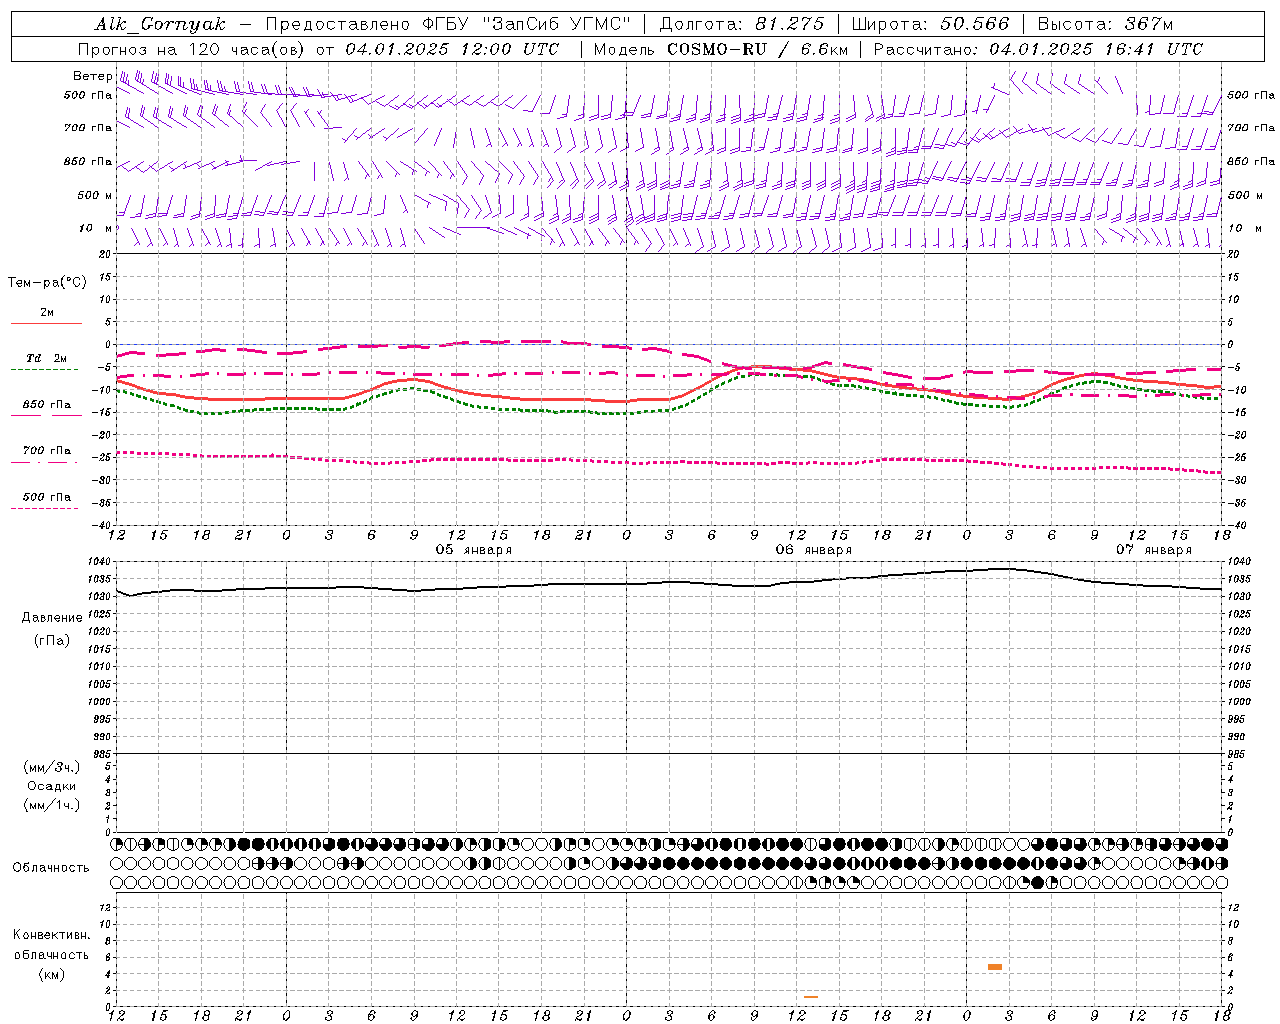
Task: Click the computed time Рассчитано: 04.01.2025 16:41 UTC
Action: click(1038, 49)
